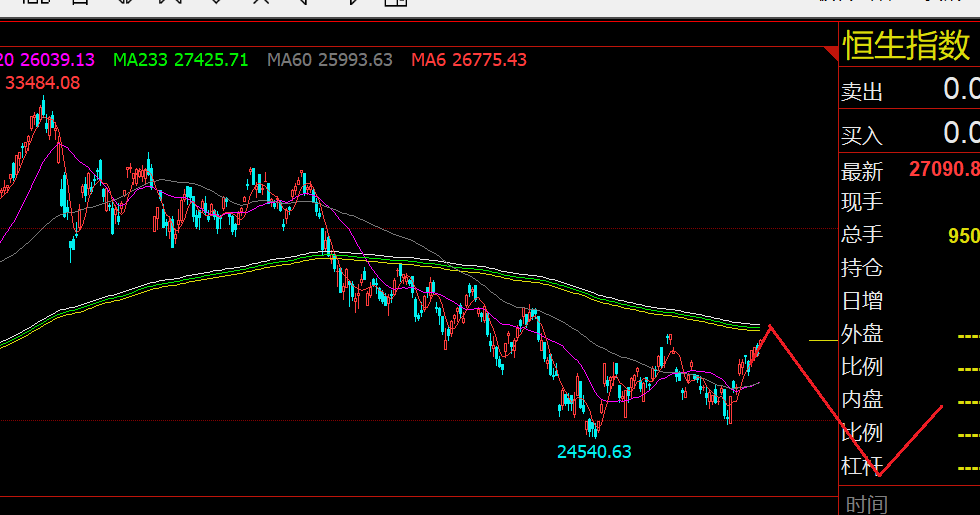Select the 买入 row in quote panel
The height and width of the screenshot is (515, 980).
click(x=909, y=133)
